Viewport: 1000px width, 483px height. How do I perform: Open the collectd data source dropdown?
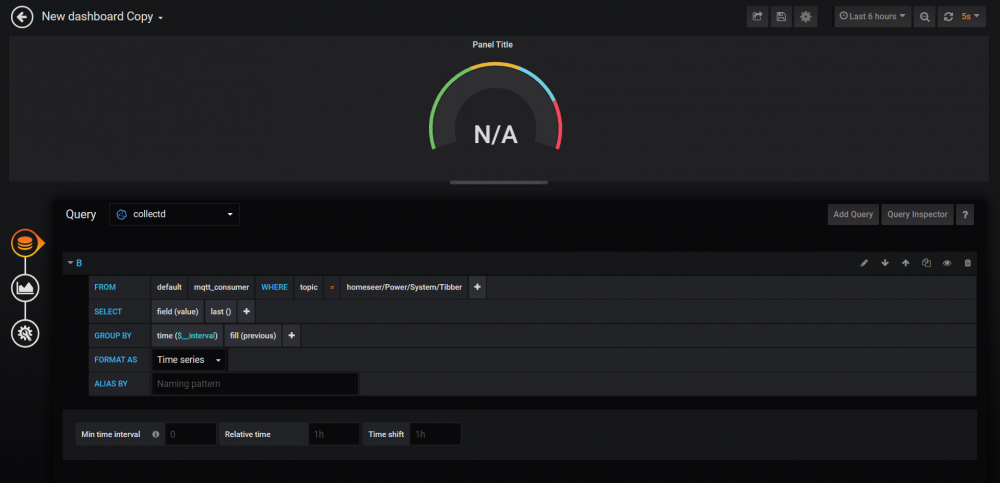(x=174, y=214)
